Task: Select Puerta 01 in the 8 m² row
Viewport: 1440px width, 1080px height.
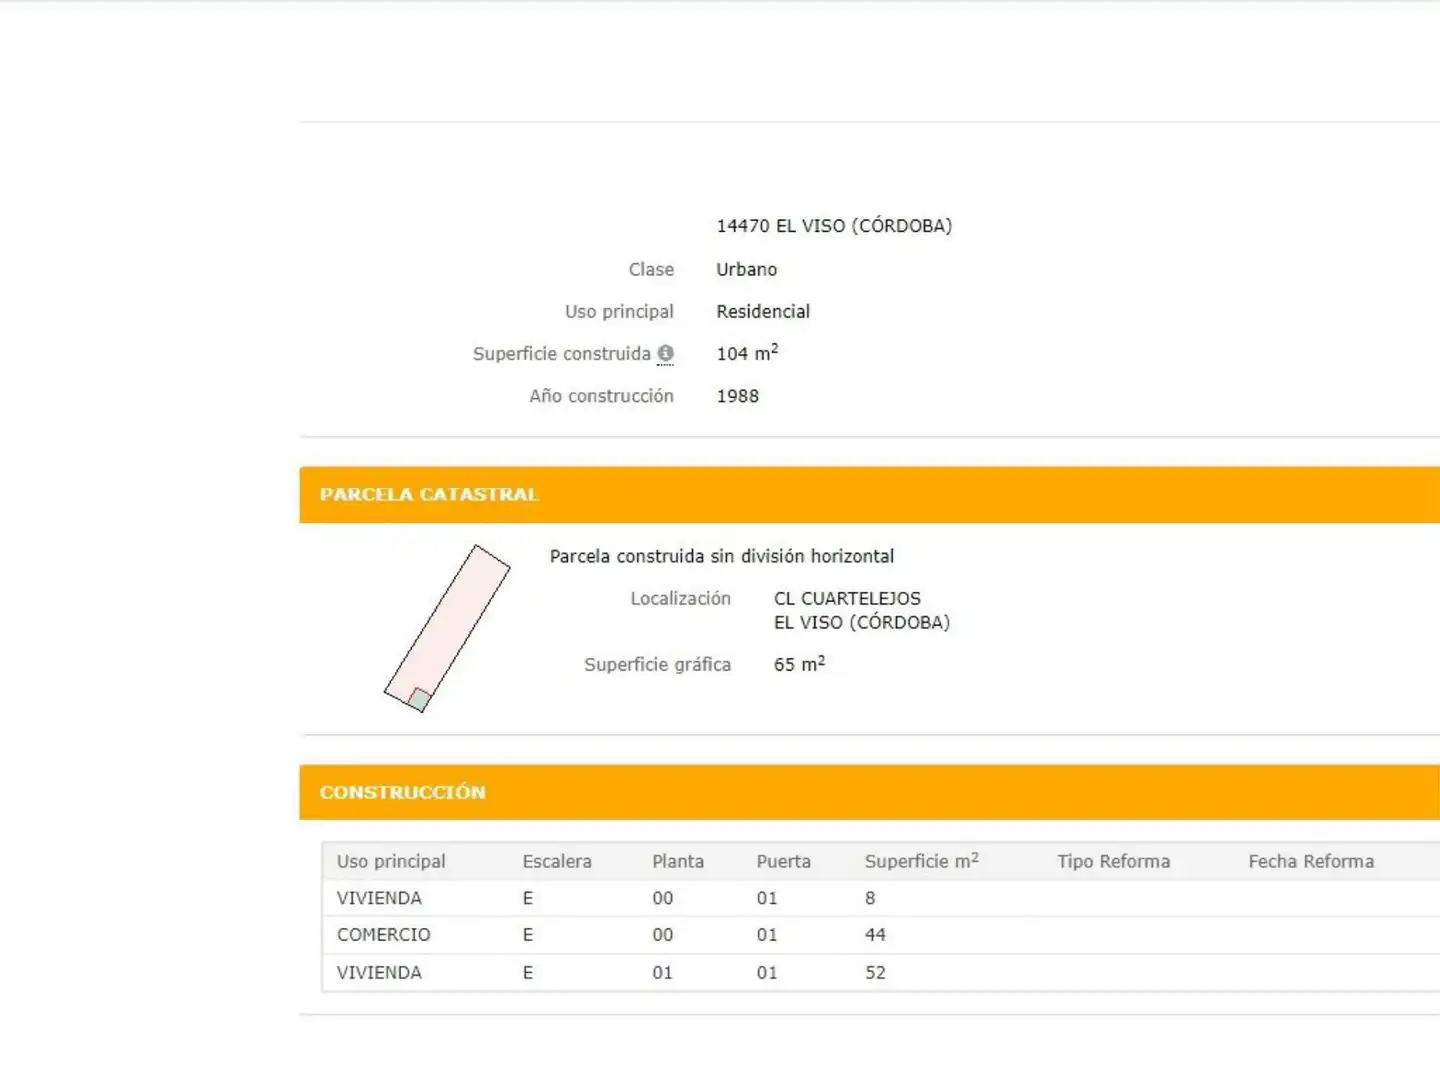Action: click(767, 898)
